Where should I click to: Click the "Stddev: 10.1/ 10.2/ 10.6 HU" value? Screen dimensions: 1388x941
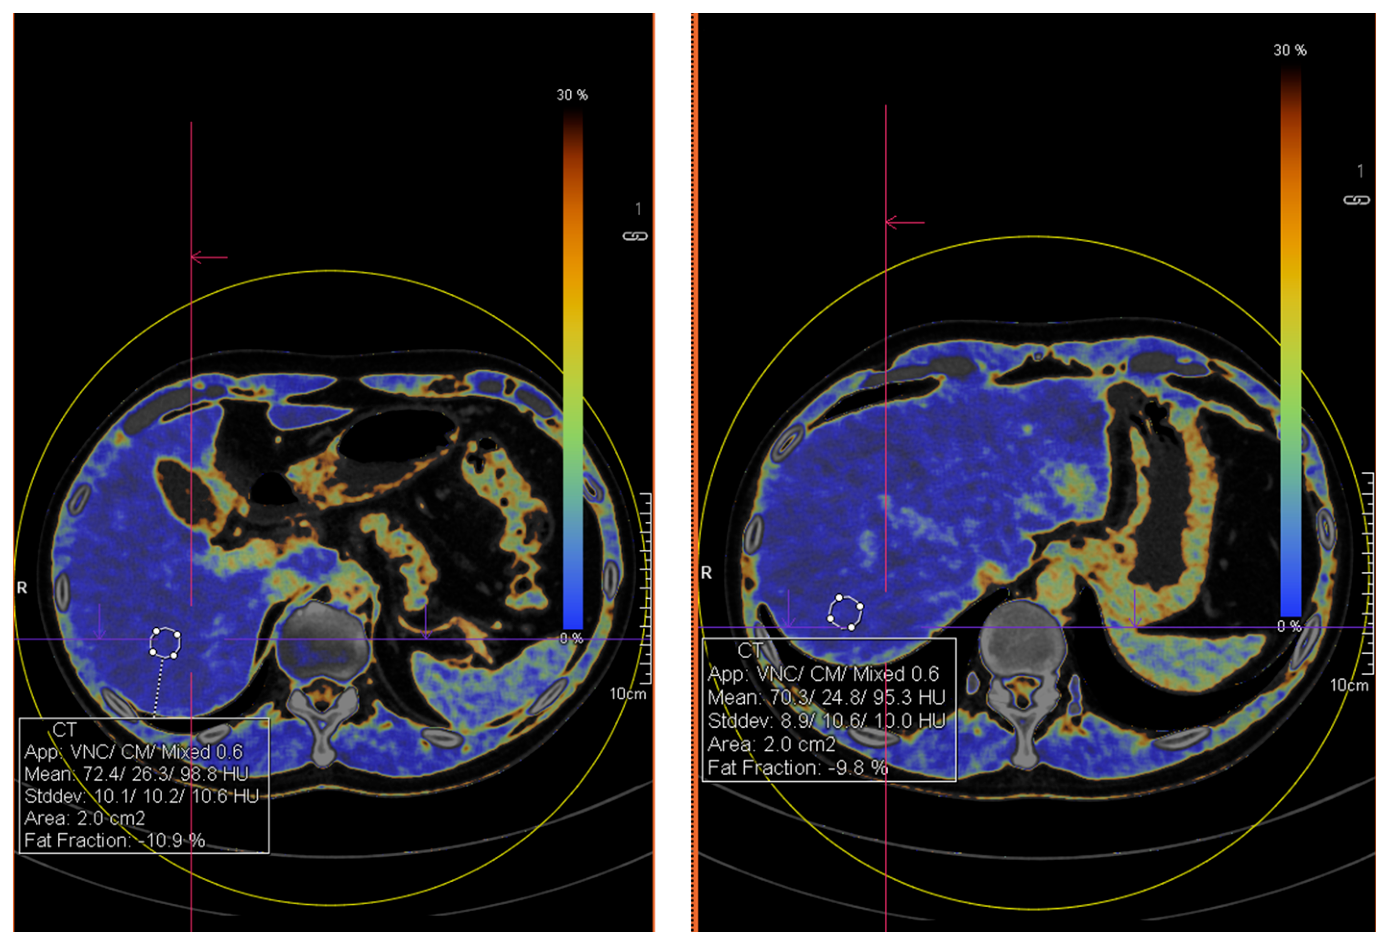tap(141, 796)
